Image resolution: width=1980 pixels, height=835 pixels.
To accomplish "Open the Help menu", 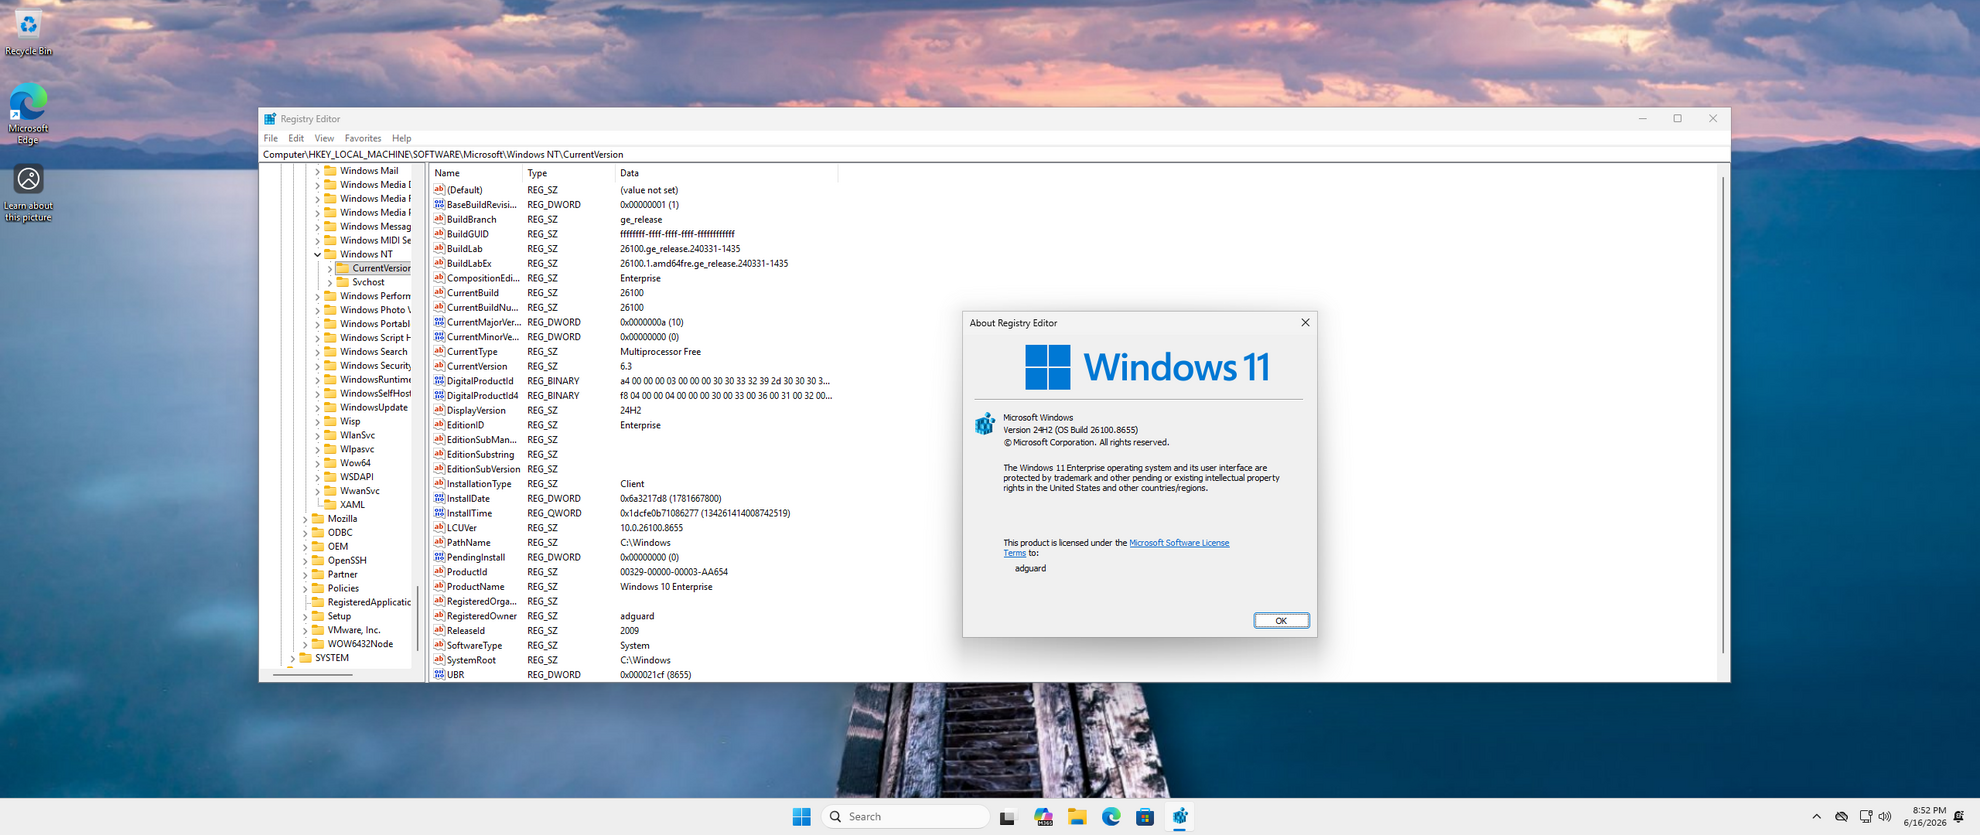I will point(401,138).
